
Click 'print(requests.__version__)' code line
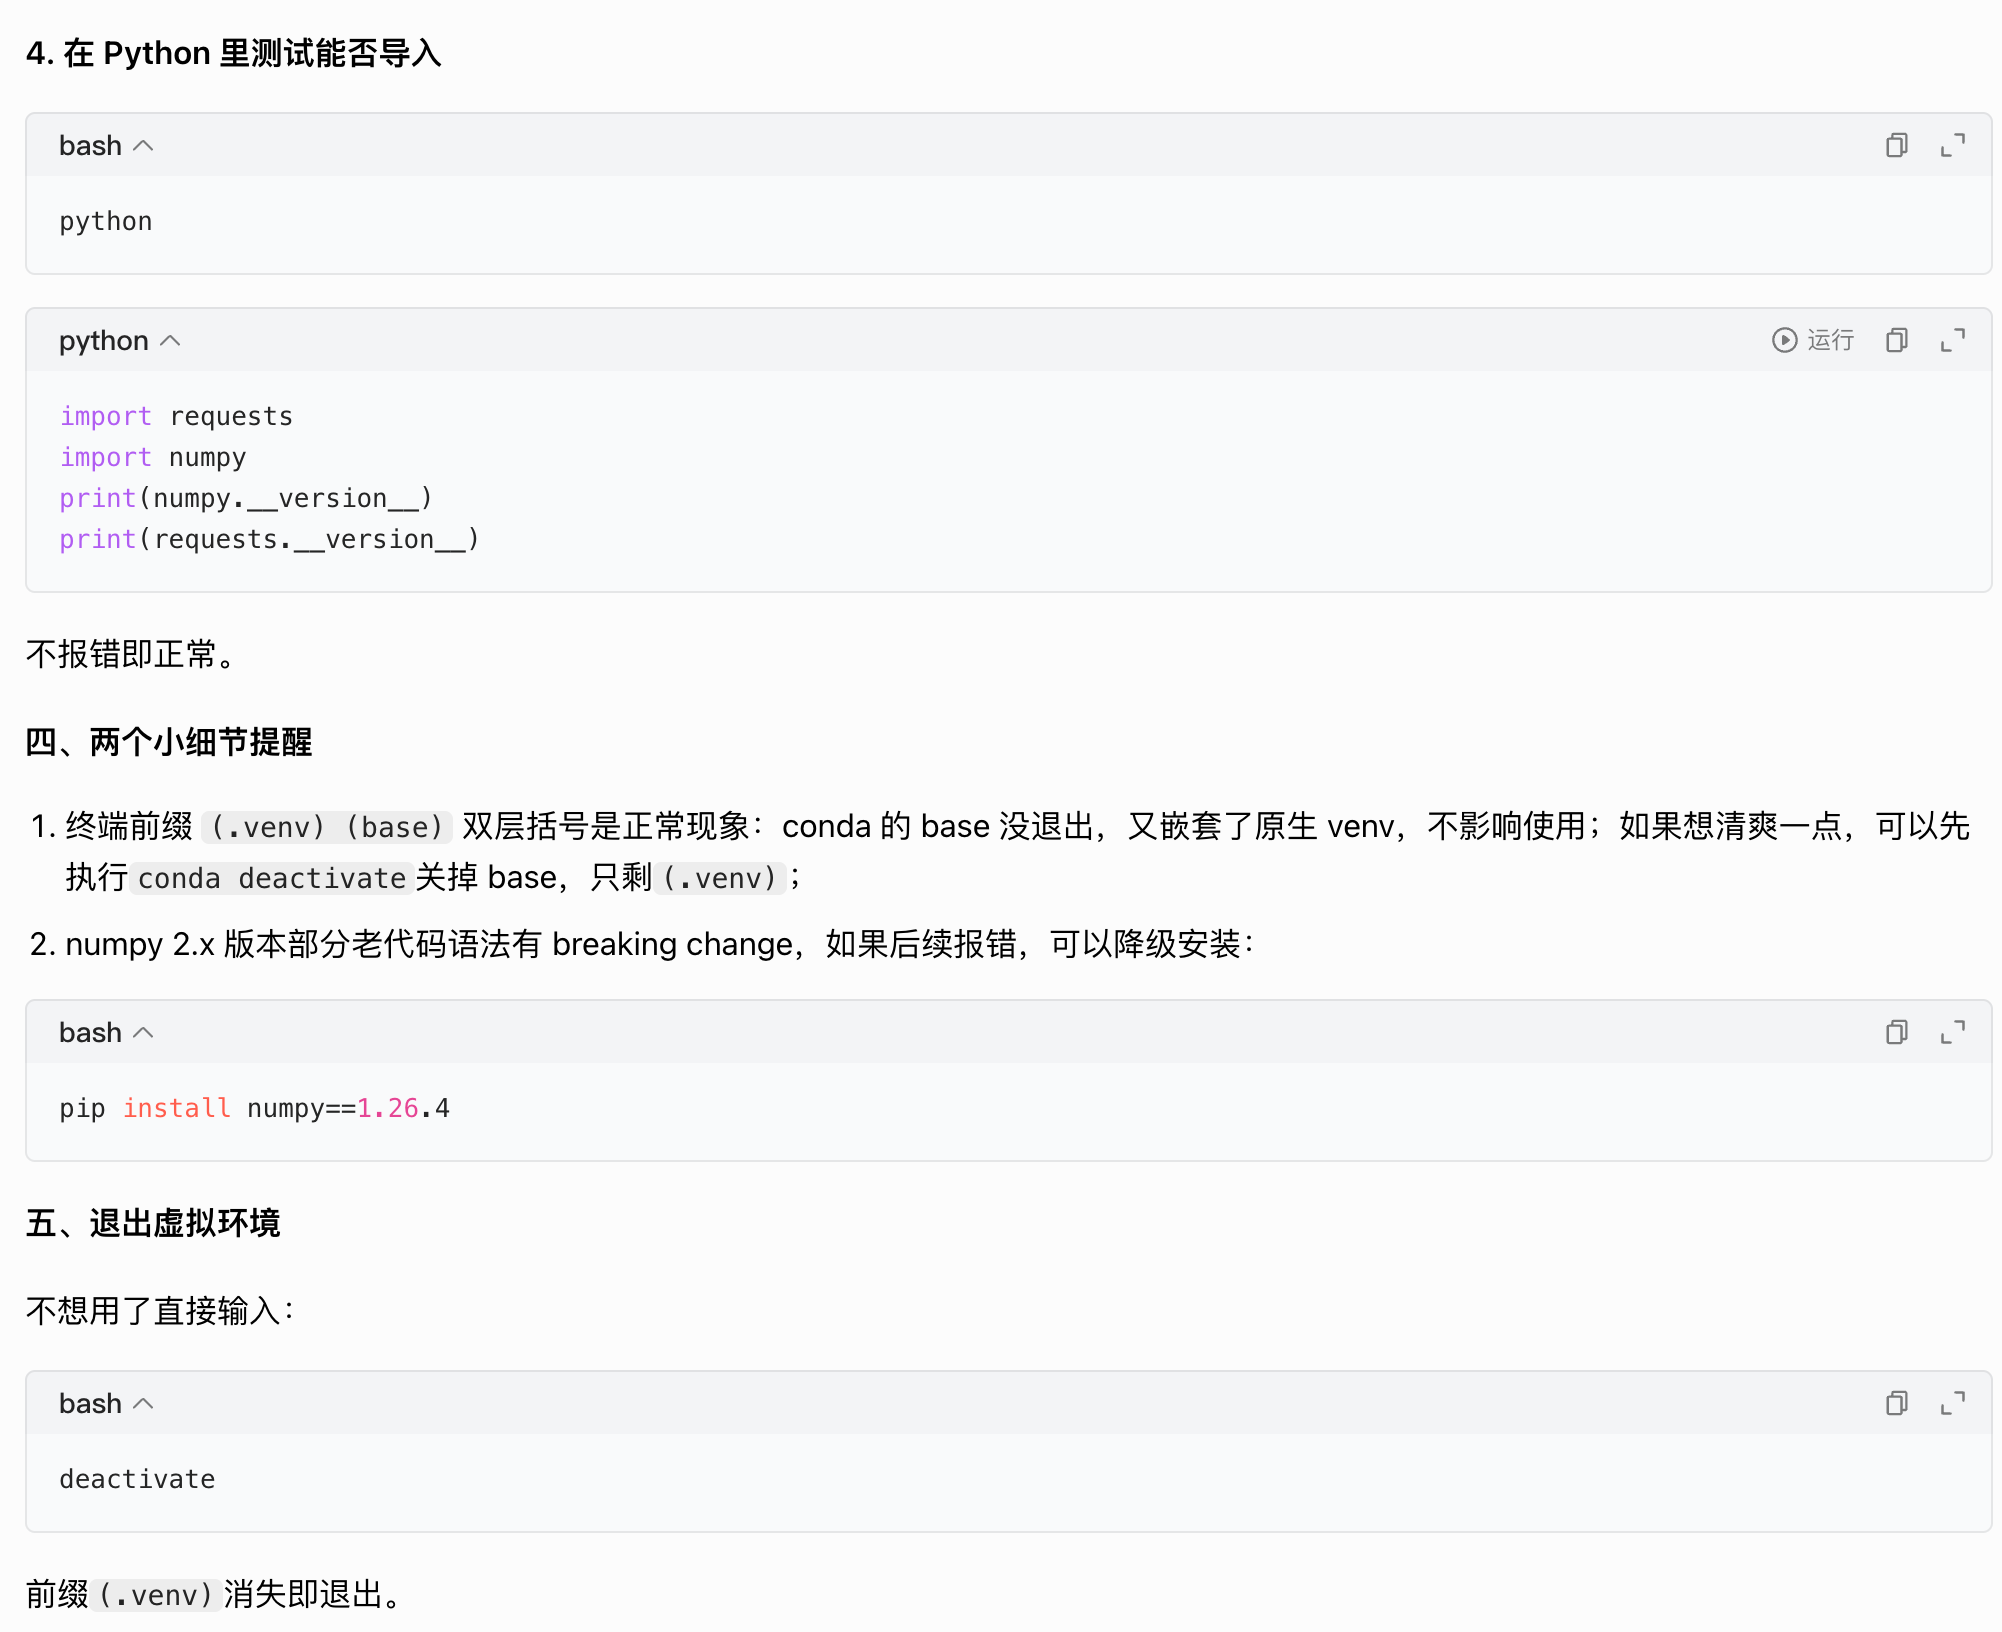click(269, 539)
